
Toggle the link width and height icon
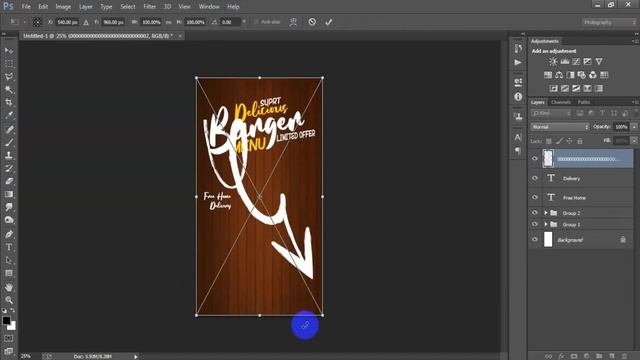pos(169,22)
